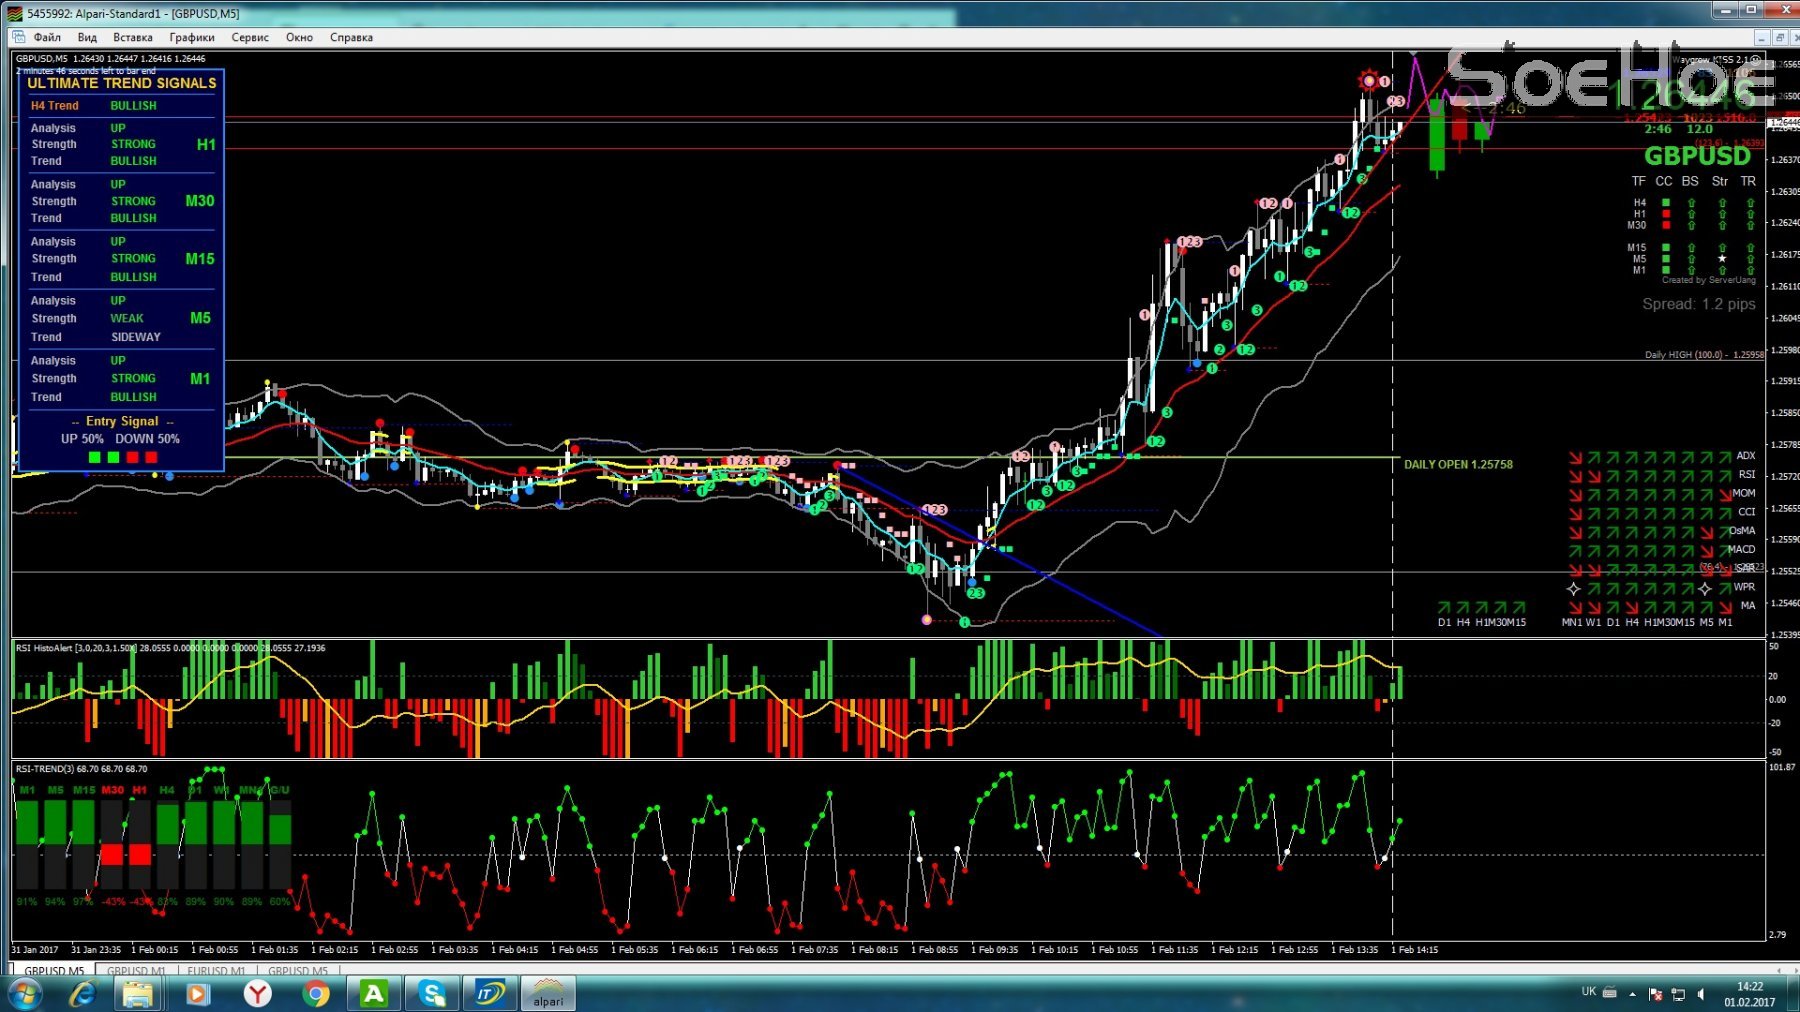Open the Файл menu
Viewport: 1800px width, 1012px height.
tap(46, 37)
